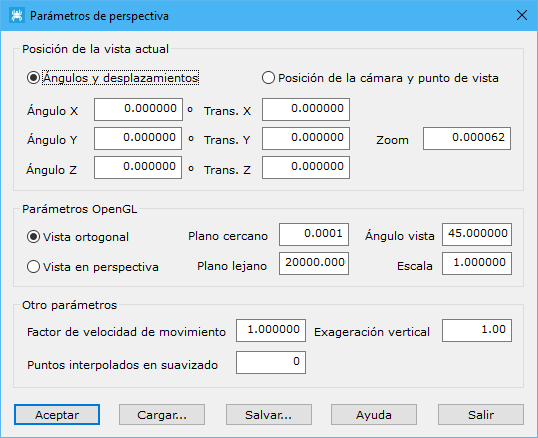Edit the Trans. X field
This screenshot has width=538, height=438.
click(306, 109)
